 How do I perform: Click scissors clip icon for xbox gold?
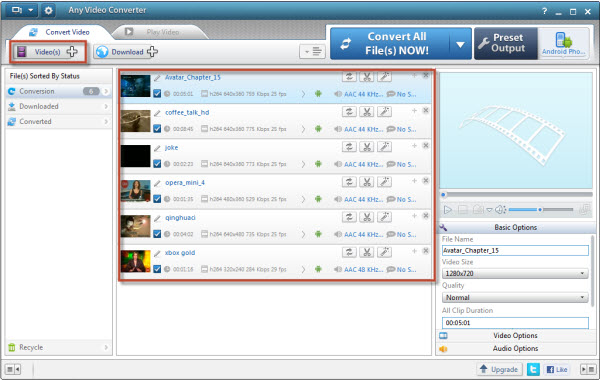pyautogui.click(x=367, y=252)
